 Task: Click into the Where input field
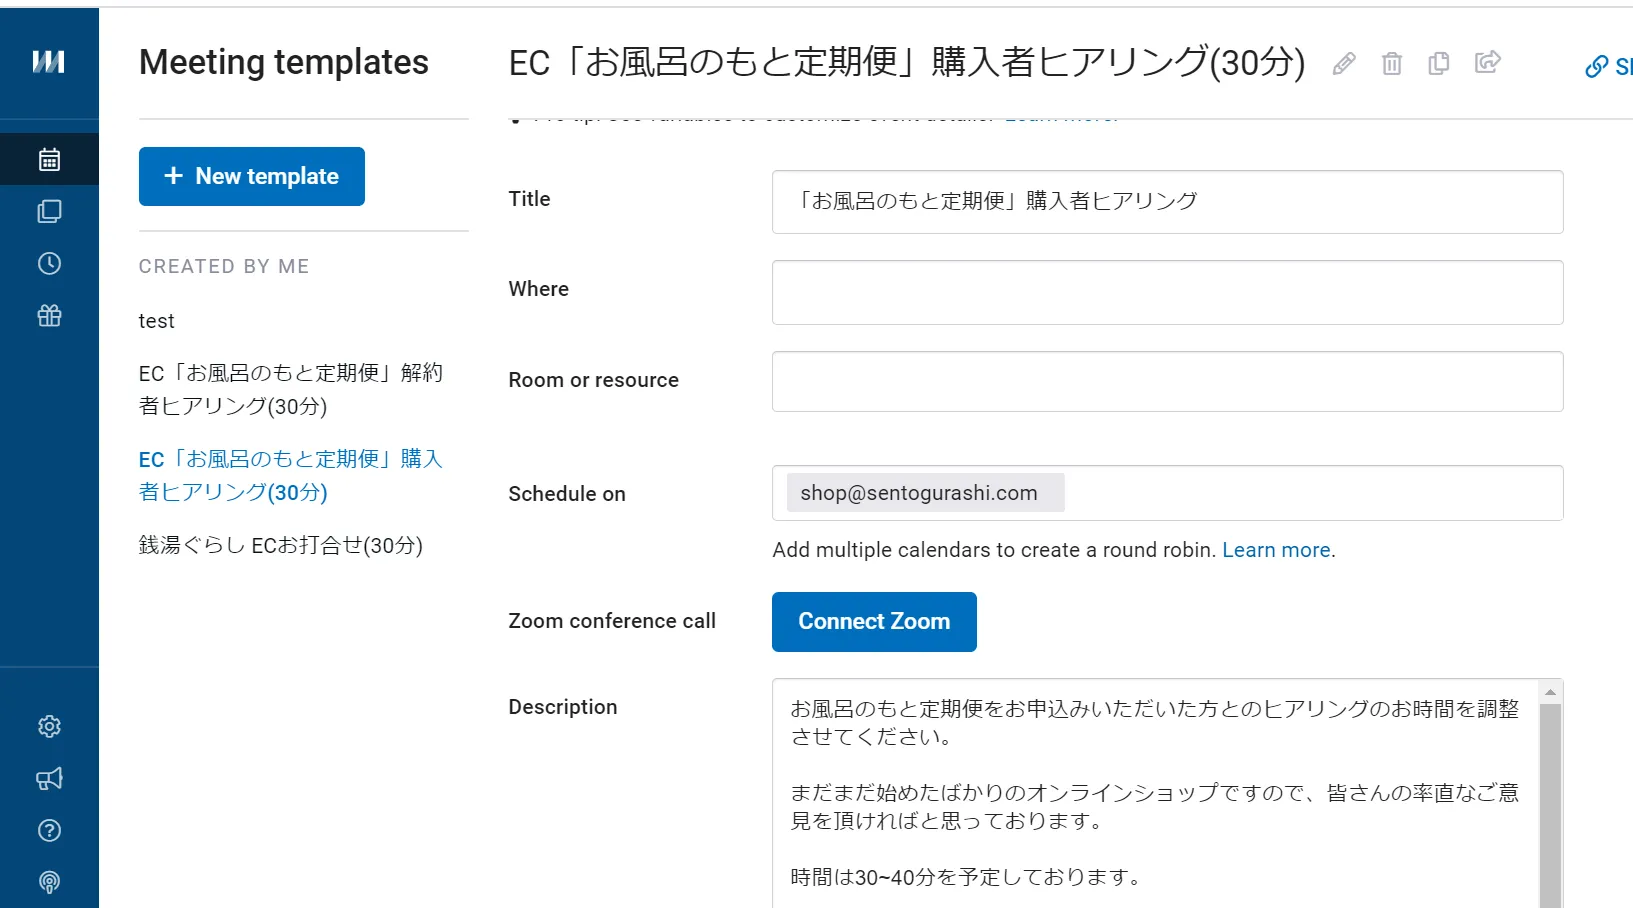click(1167, 292)
